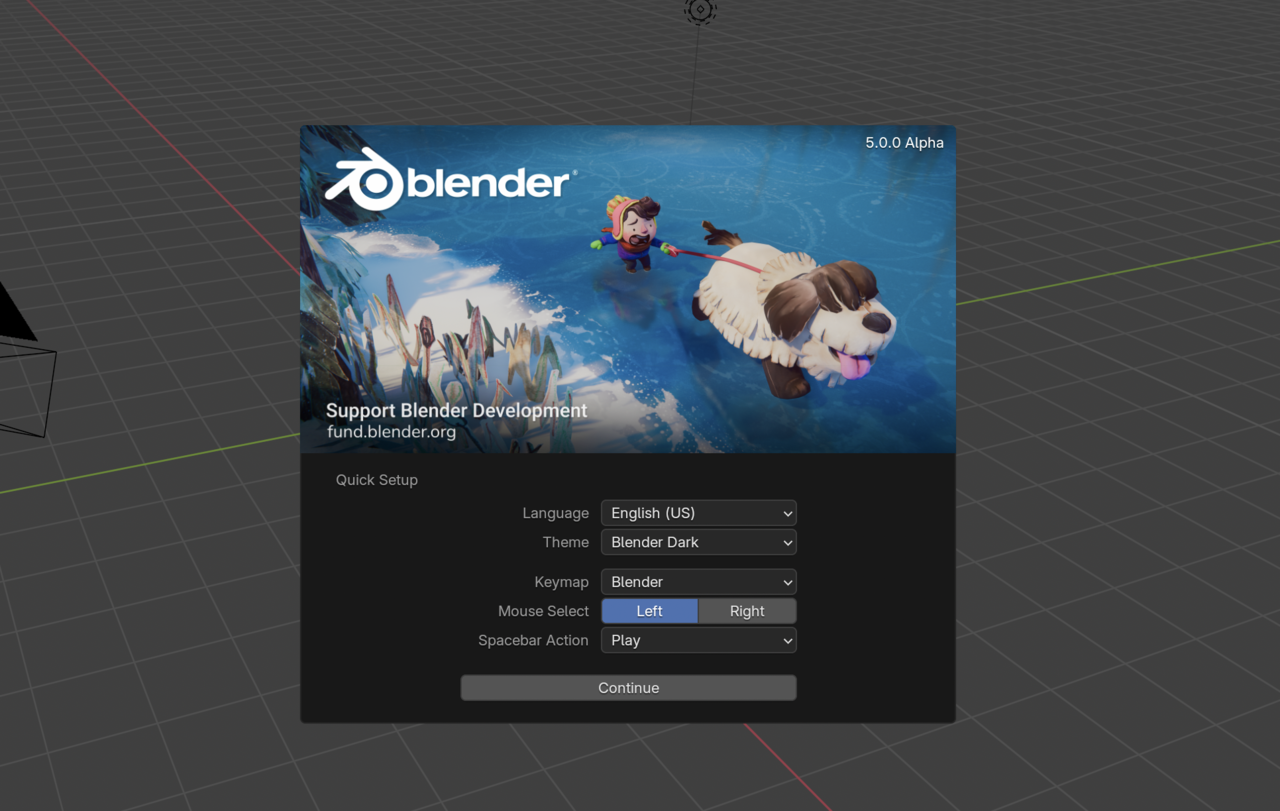The image size is (1280, 811).
Task: Click the Quick Setup heading
Action: click(376, 480)
